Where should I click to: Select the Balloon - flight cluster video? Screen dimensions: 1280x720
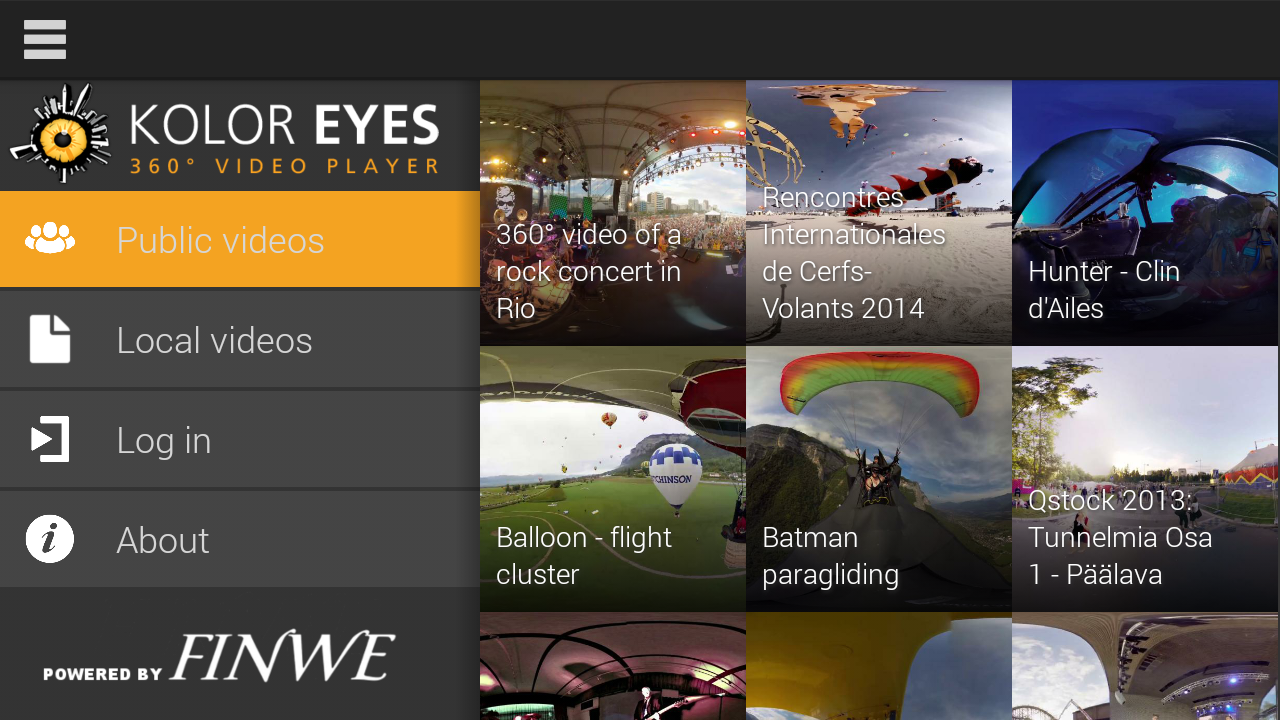coord(613,479)
